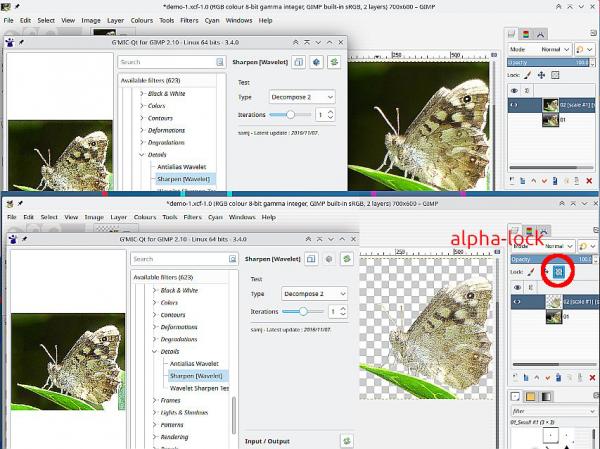
Task: Open Layers tab icon in upper window dock
Action: pyautogui.click(x=512, y=34)
